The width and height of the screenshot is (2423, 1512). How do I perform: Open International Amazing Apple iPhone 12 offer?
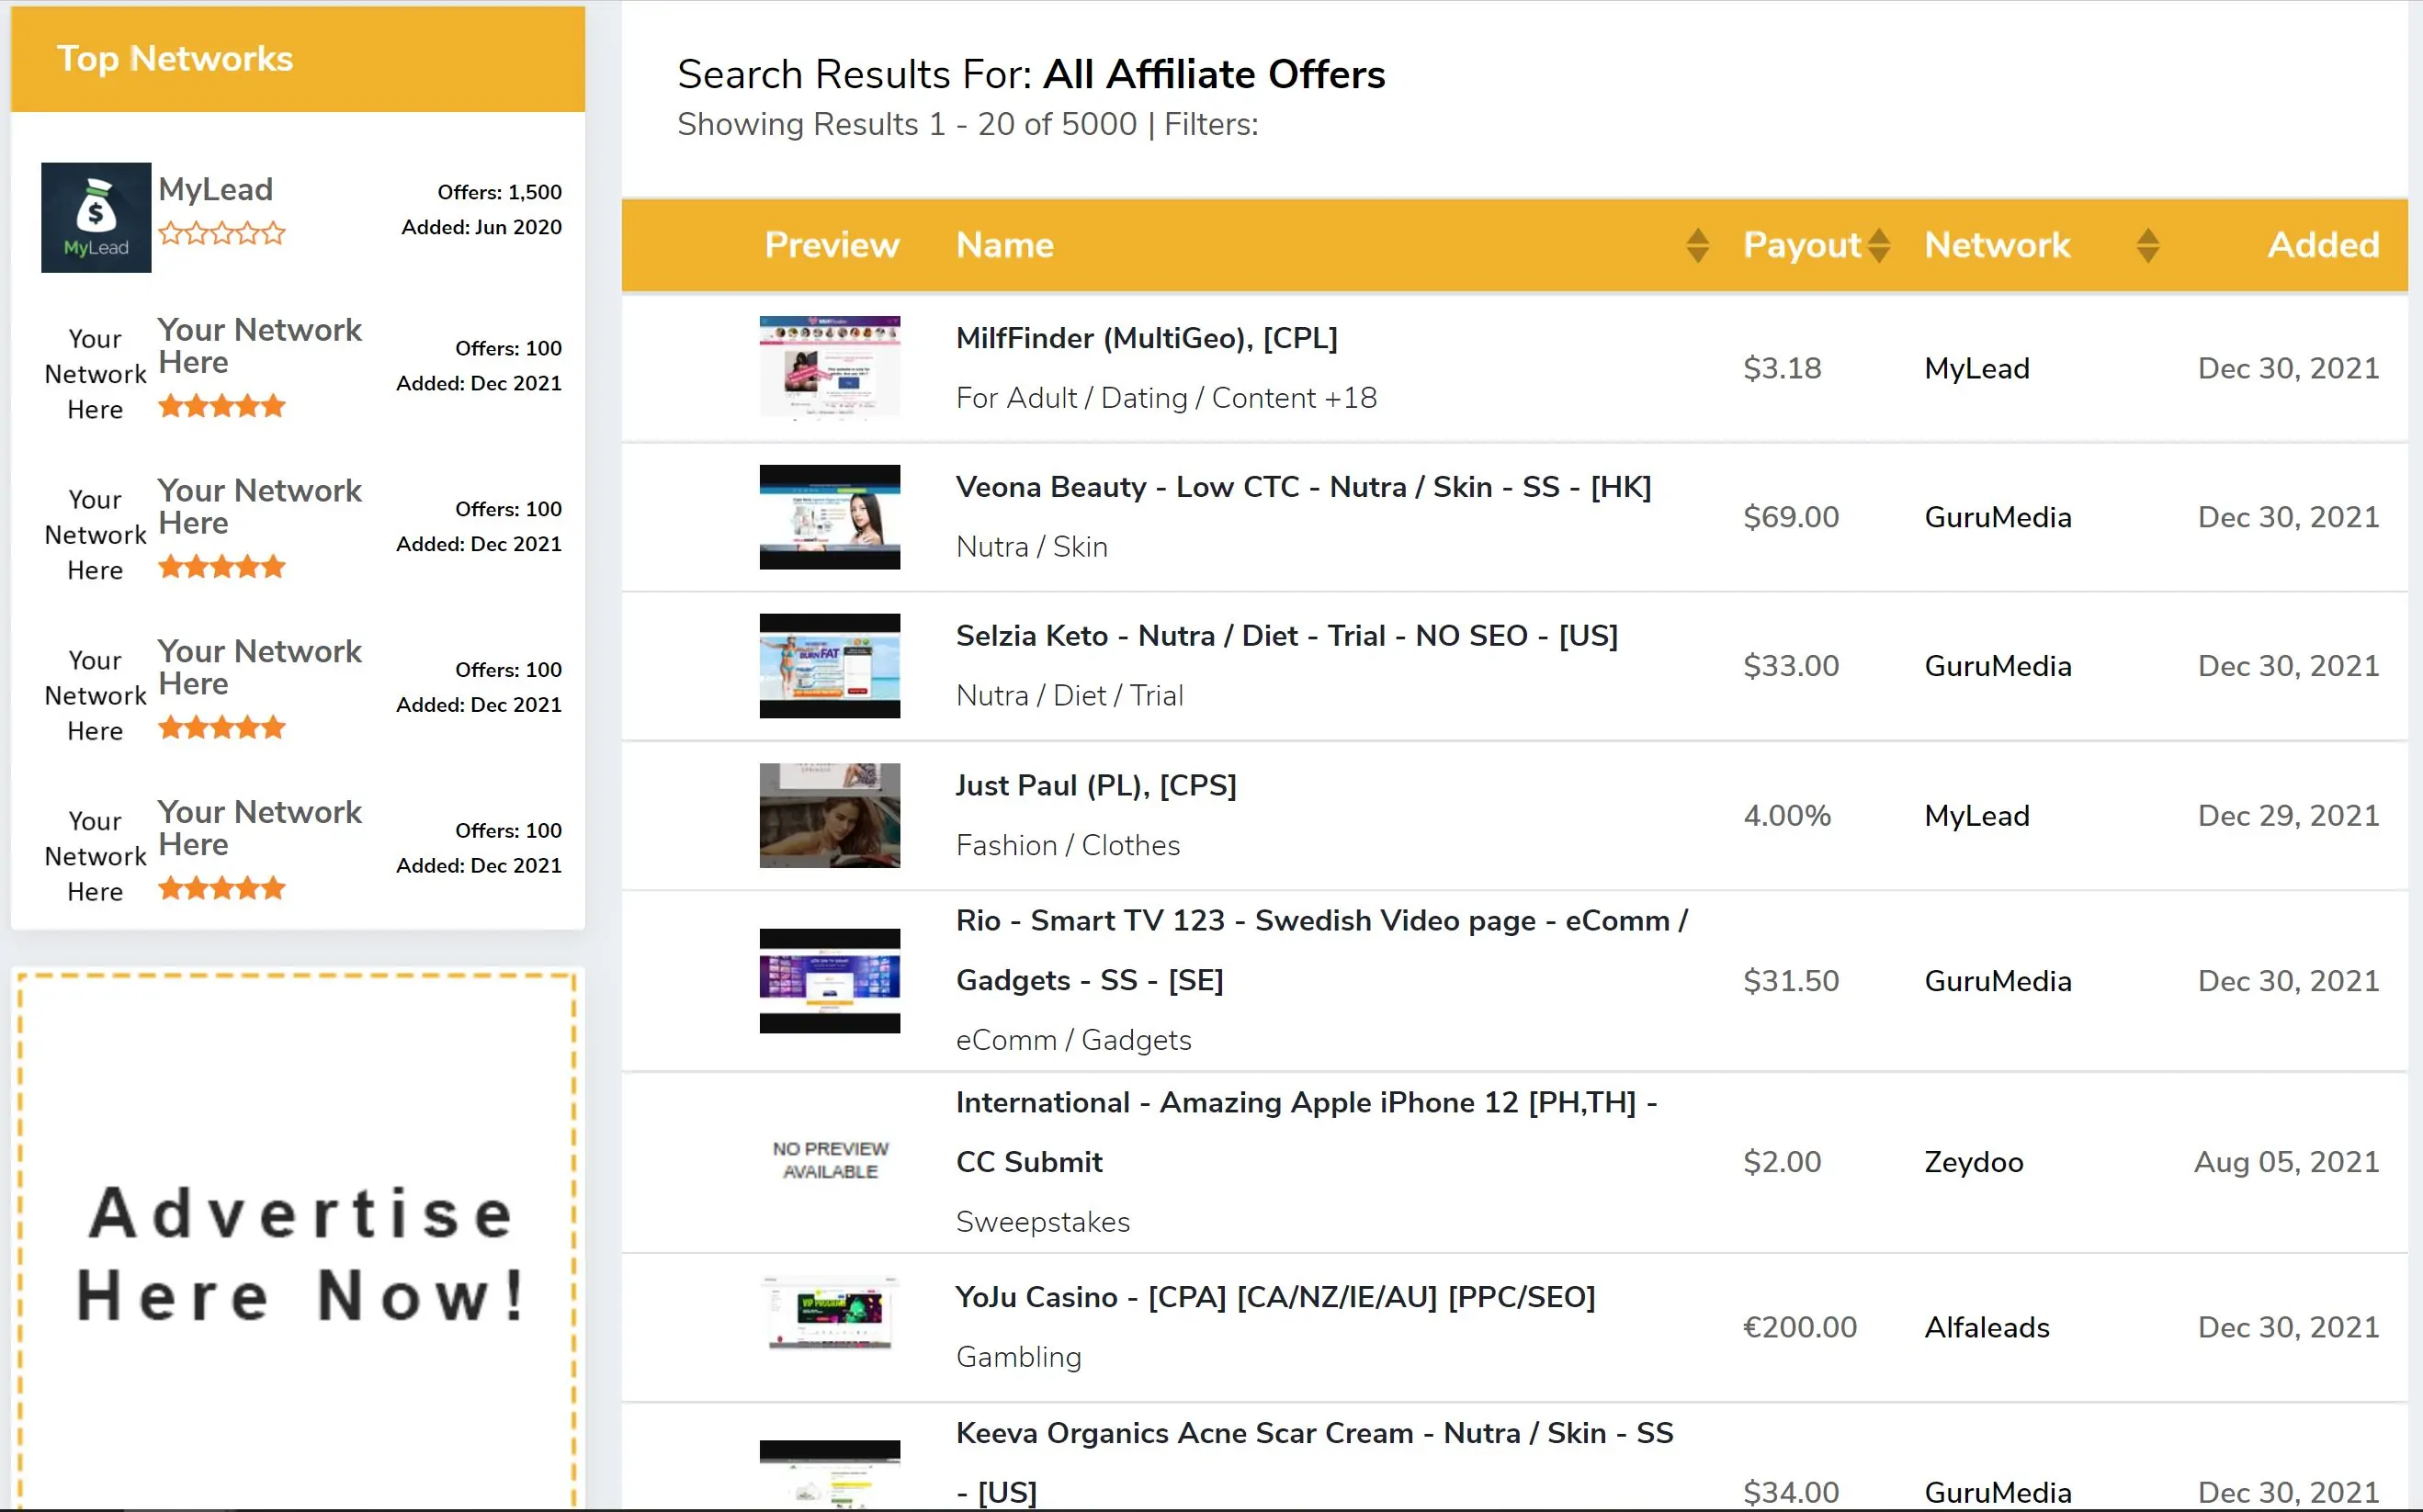tap(1305, 1103)
